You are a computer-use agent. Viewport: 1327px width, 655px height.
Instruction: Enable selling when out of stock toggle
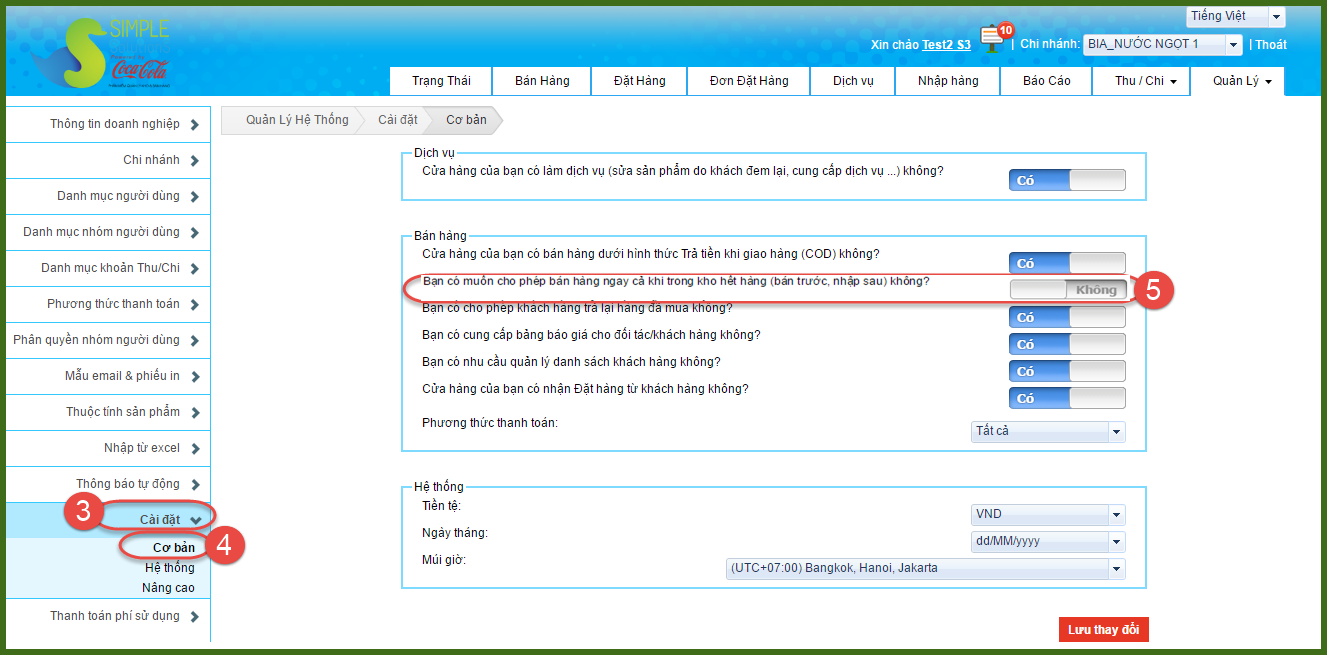pos(1067,290)
